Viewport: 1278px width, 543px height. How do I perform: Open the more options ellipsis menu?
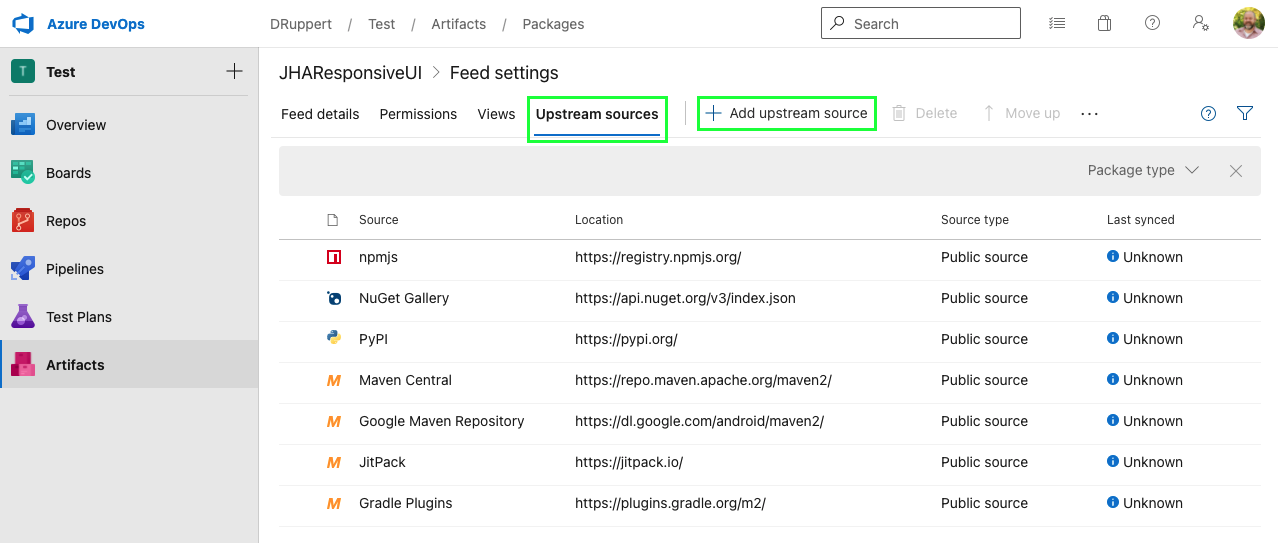click(x=1090, y=114)
